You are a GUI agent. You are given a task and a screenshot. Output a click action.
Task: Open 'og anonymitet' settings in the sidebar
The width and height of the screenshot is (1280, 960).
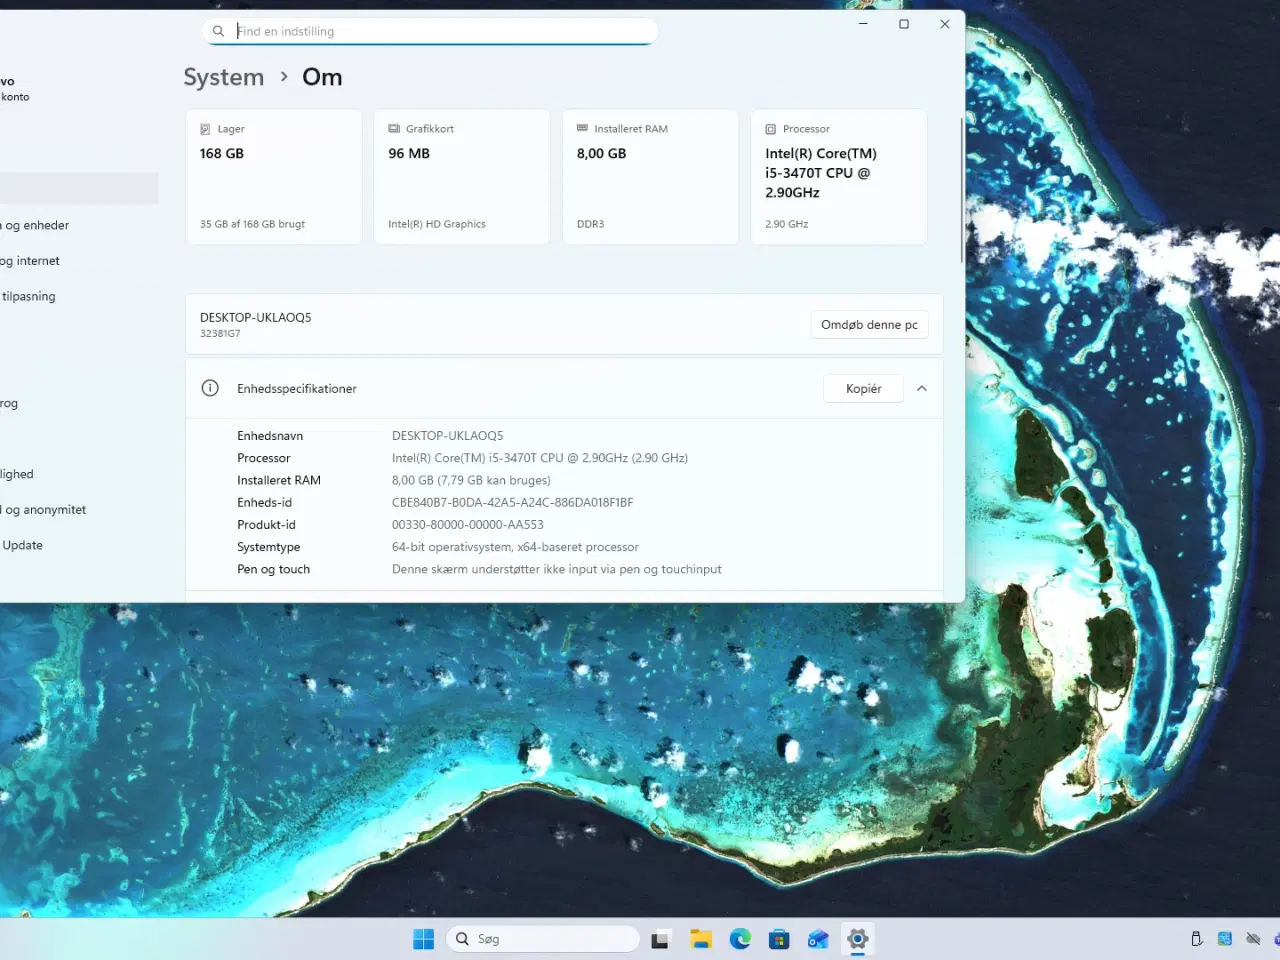coord(45,510)
